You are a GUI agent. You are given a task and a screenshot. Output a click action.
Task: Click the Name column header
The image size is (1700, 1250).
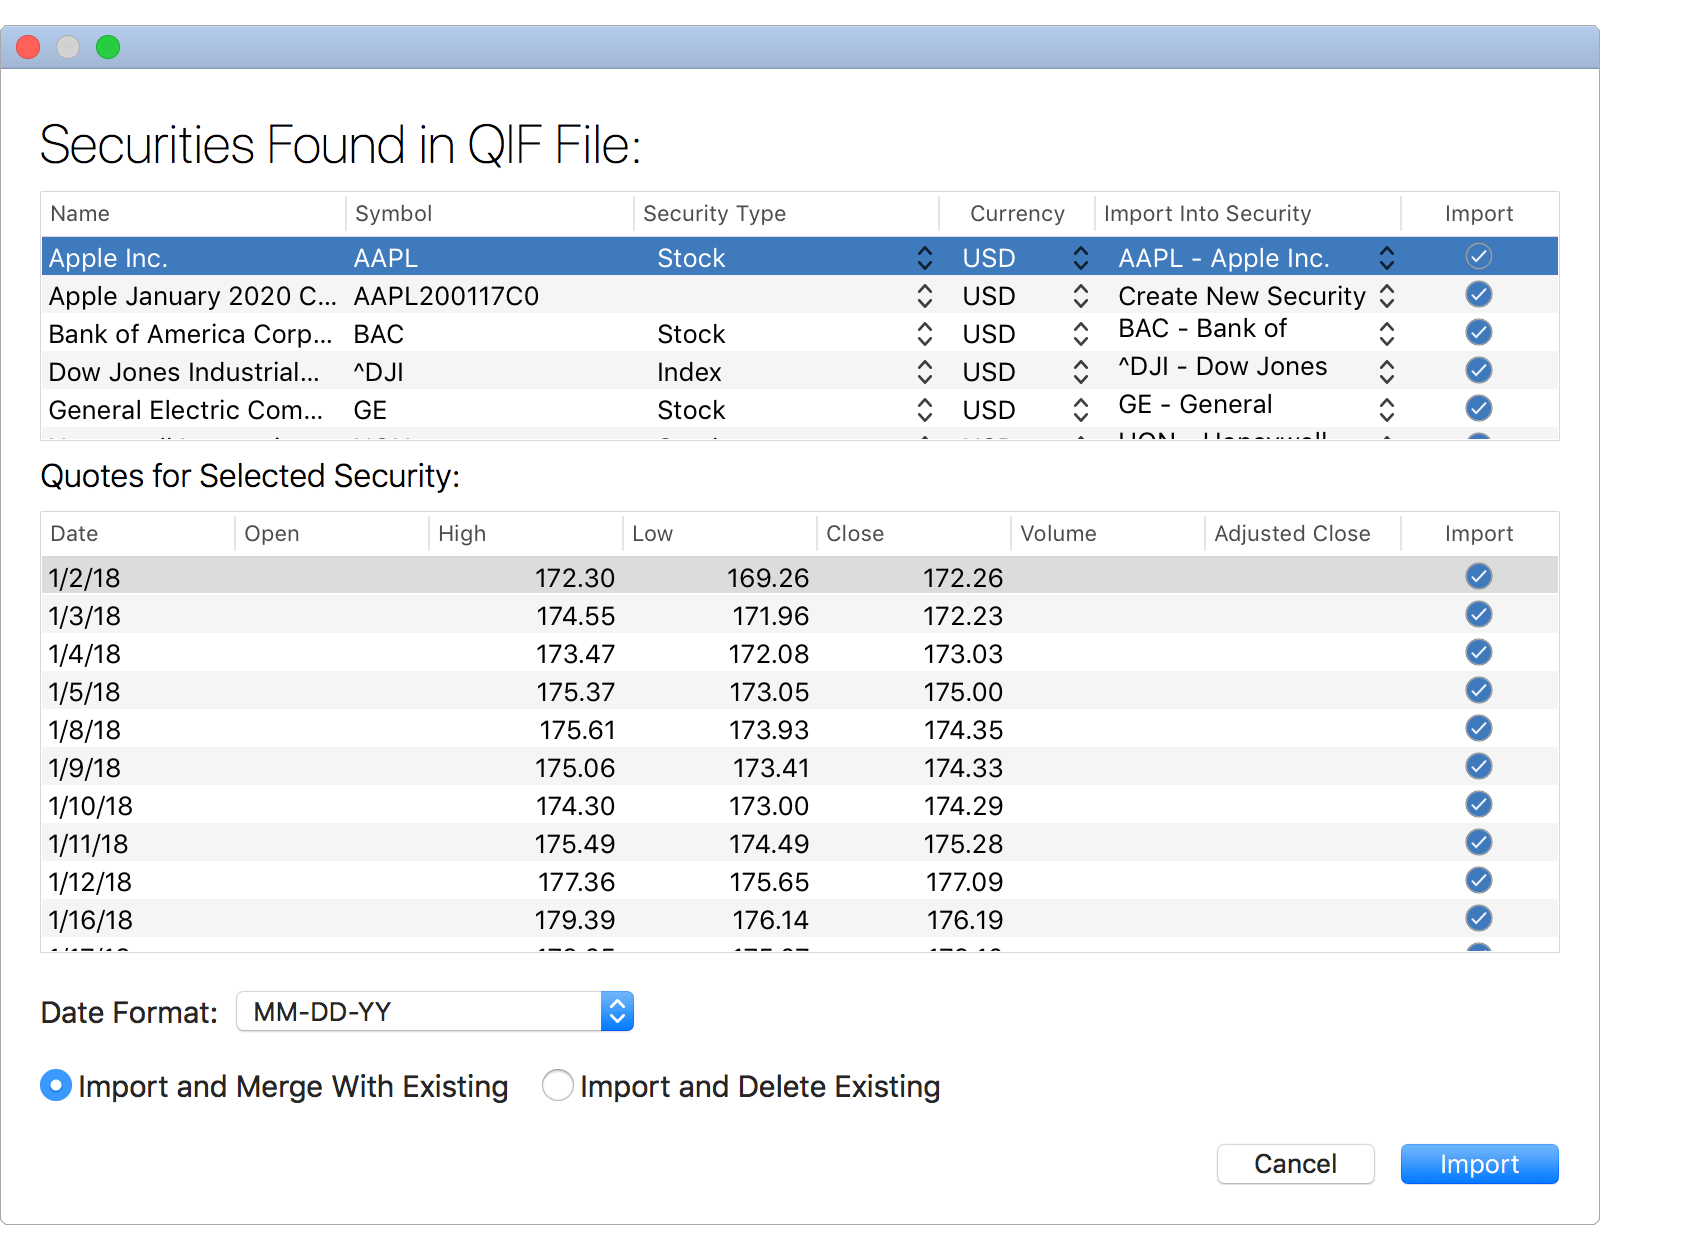point(80,213)
